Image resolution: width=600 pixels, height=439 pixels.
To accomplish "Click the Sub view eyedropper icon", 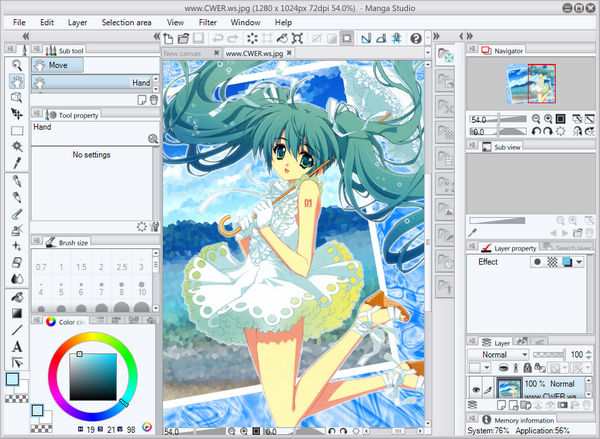I will [473, 233].
